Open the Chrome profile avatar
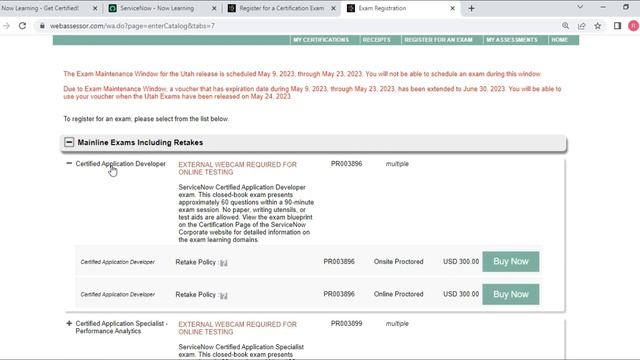This screenshot has height=360, width=640. (633, 26)
